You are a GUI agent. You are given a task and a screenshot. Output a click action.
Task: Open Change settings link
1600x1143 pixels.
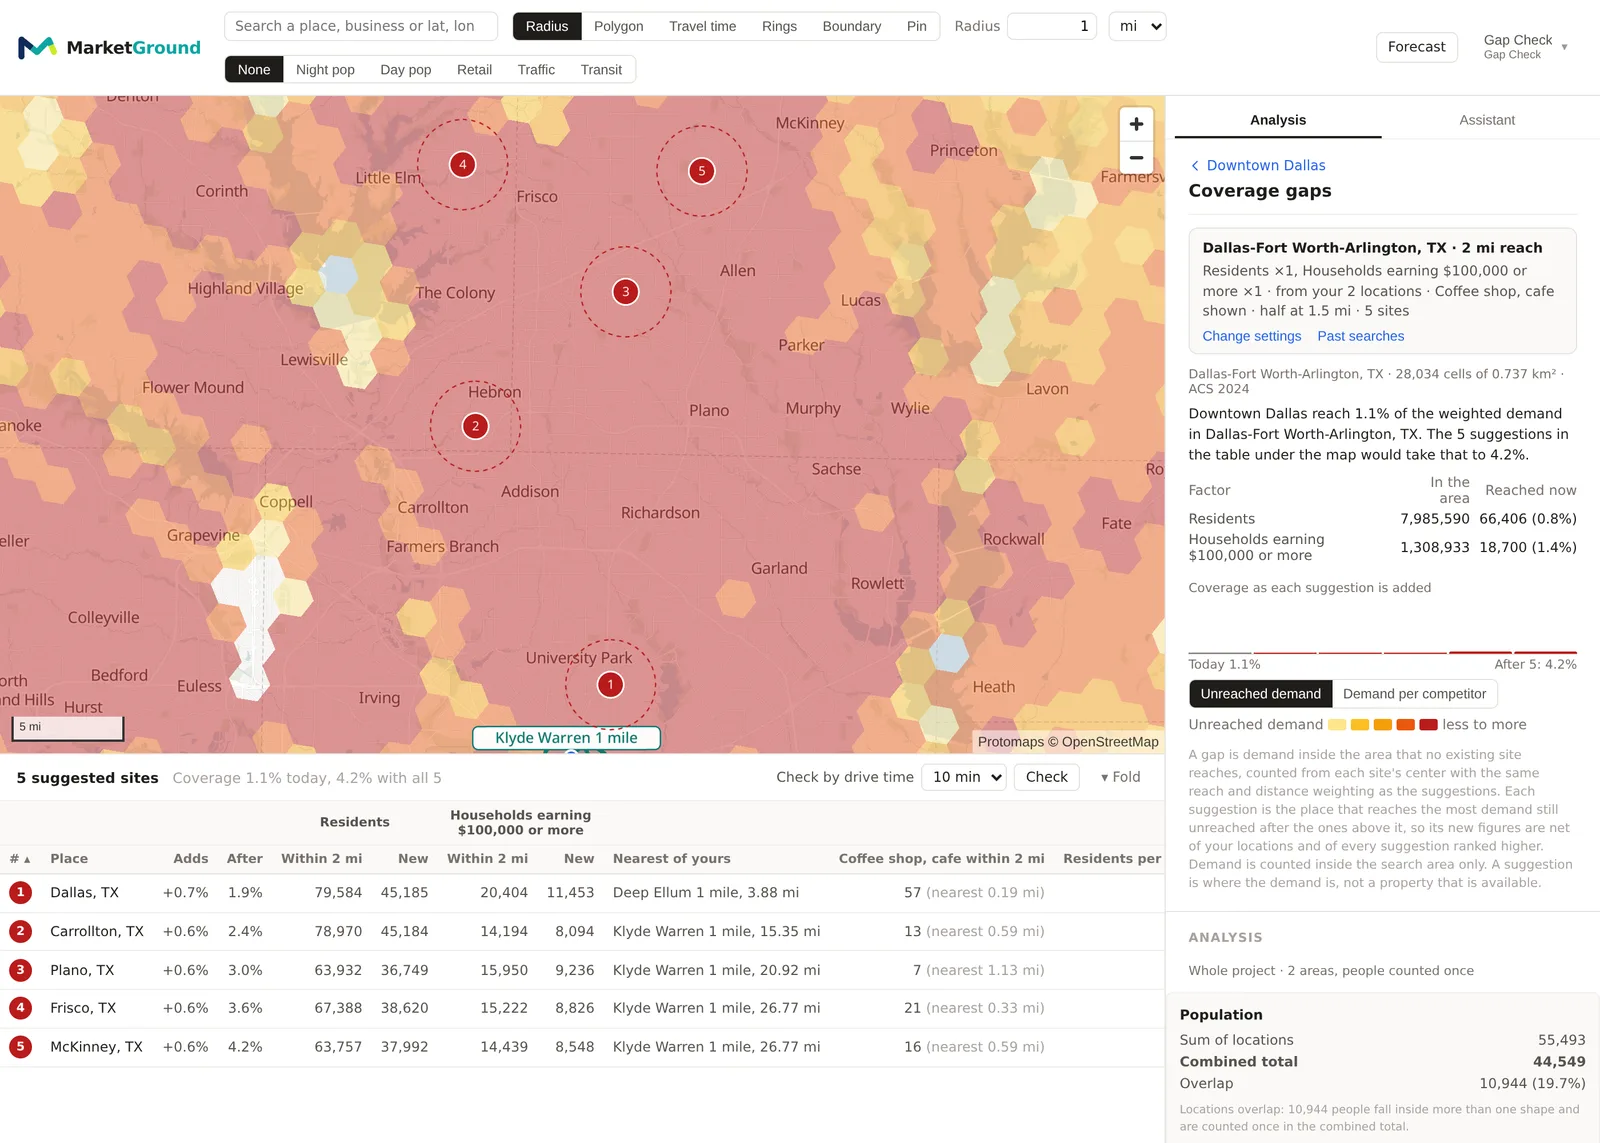tap(1252, 336)
